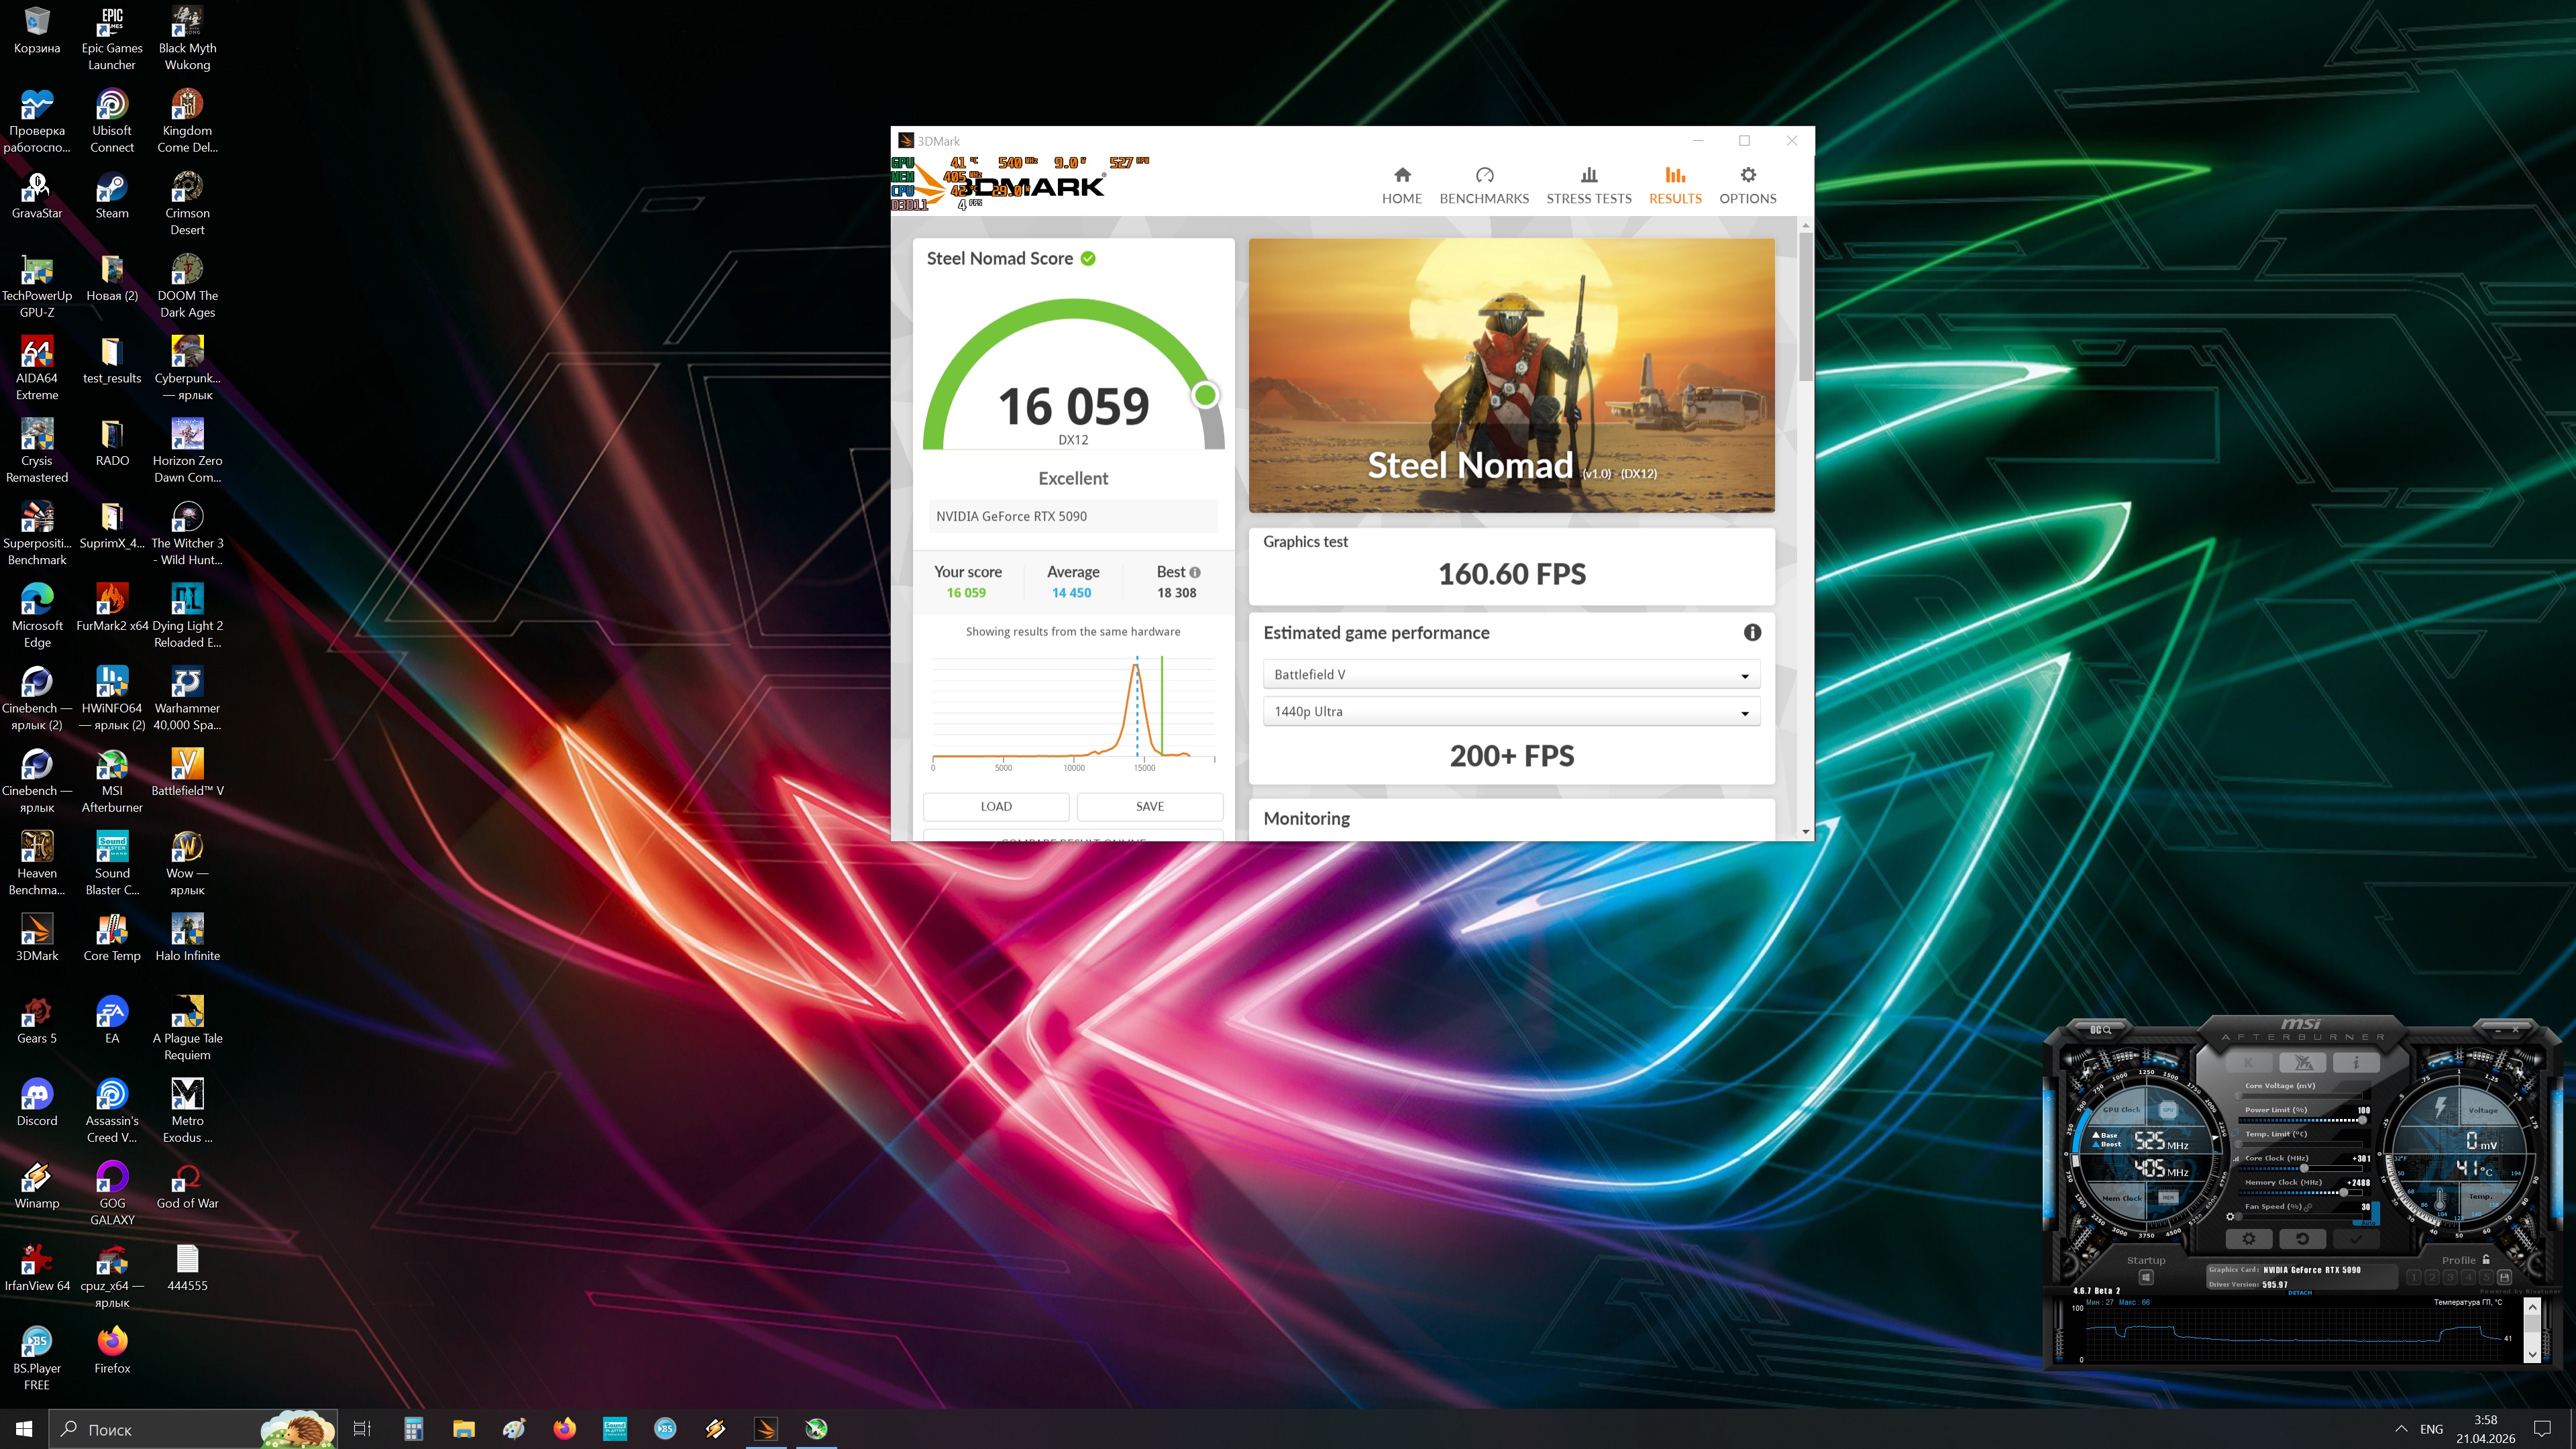Toggle the Profile lock icon
Image resolution: width=2576 pixels, height=1449 pixels.
pos(2486,1260)
